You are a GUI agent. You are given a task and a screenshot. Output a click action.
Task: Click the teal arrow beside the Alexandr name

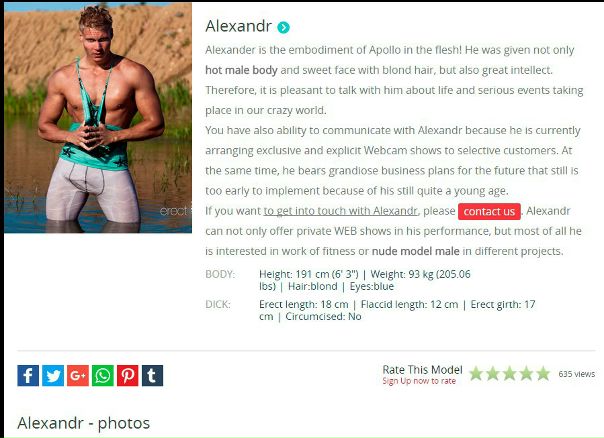click(284, 27)
